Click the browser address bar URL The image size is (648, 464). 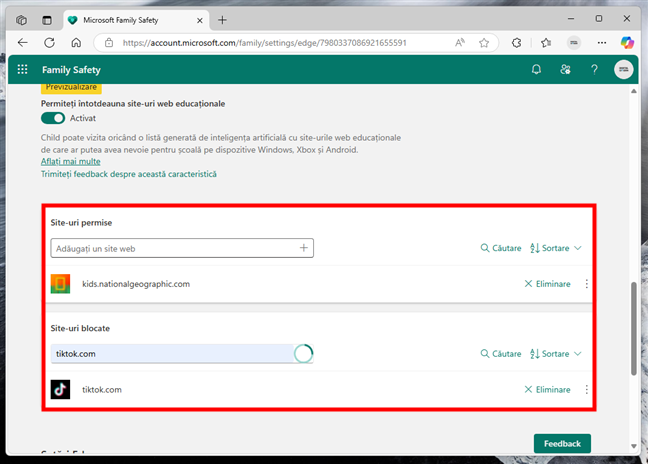[x=264, y=43]
